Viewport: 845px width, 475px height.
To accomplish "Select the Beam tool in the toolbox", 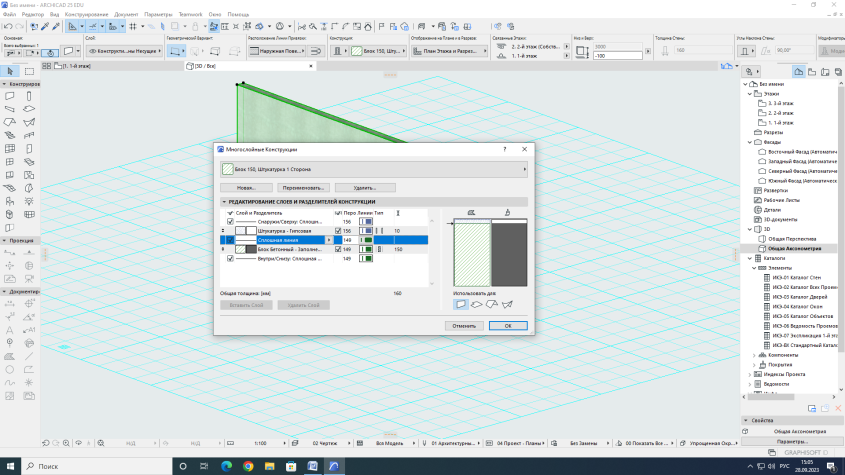I will pos(10,109).
